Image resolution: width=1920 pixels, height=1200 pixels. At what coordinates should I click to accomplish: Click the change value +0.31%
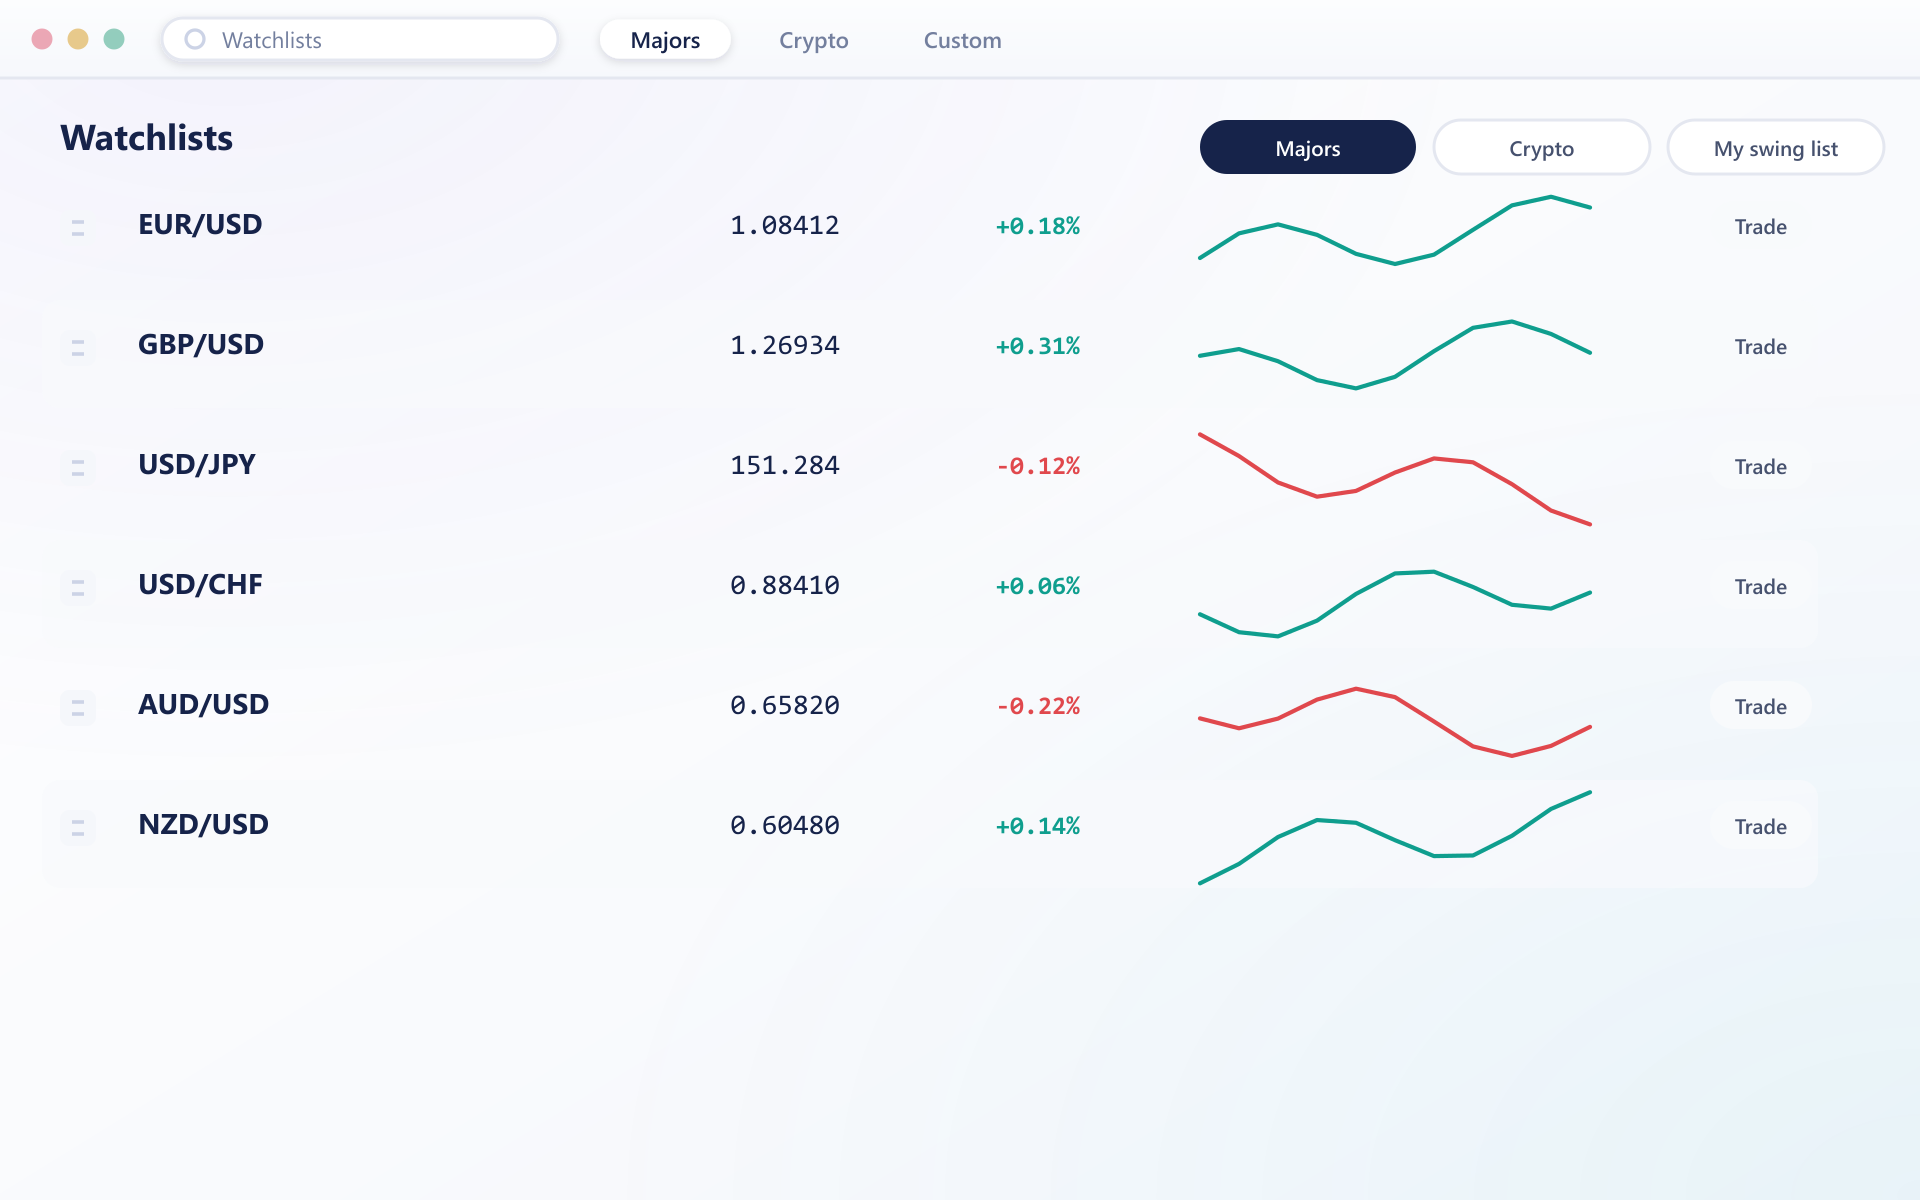[1038, 346]
